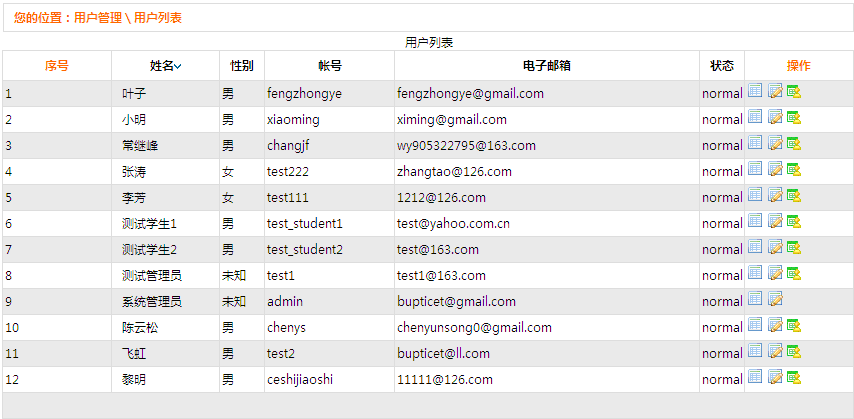Open edit icon for test_student1

(x=774, y=221)
